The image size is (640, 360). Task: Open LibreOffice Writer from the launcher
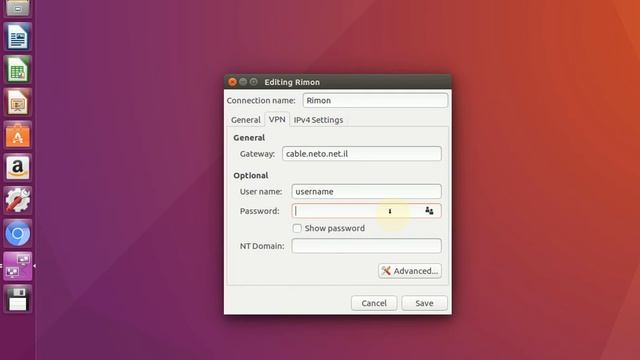coord(18,37)
